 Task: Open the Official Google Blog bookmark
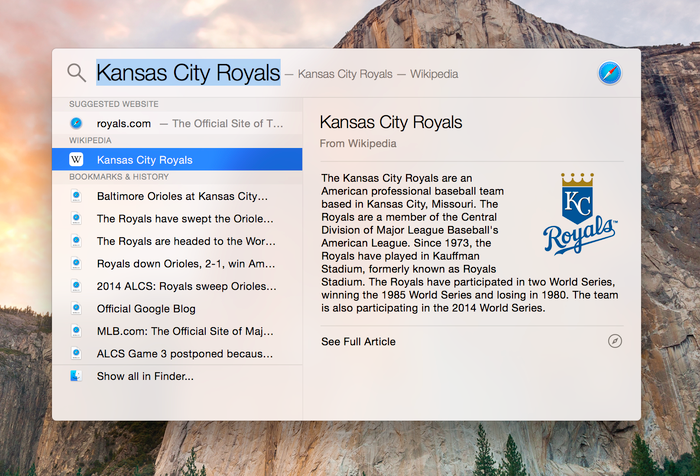pyautogui.click(x=177, y=309)
